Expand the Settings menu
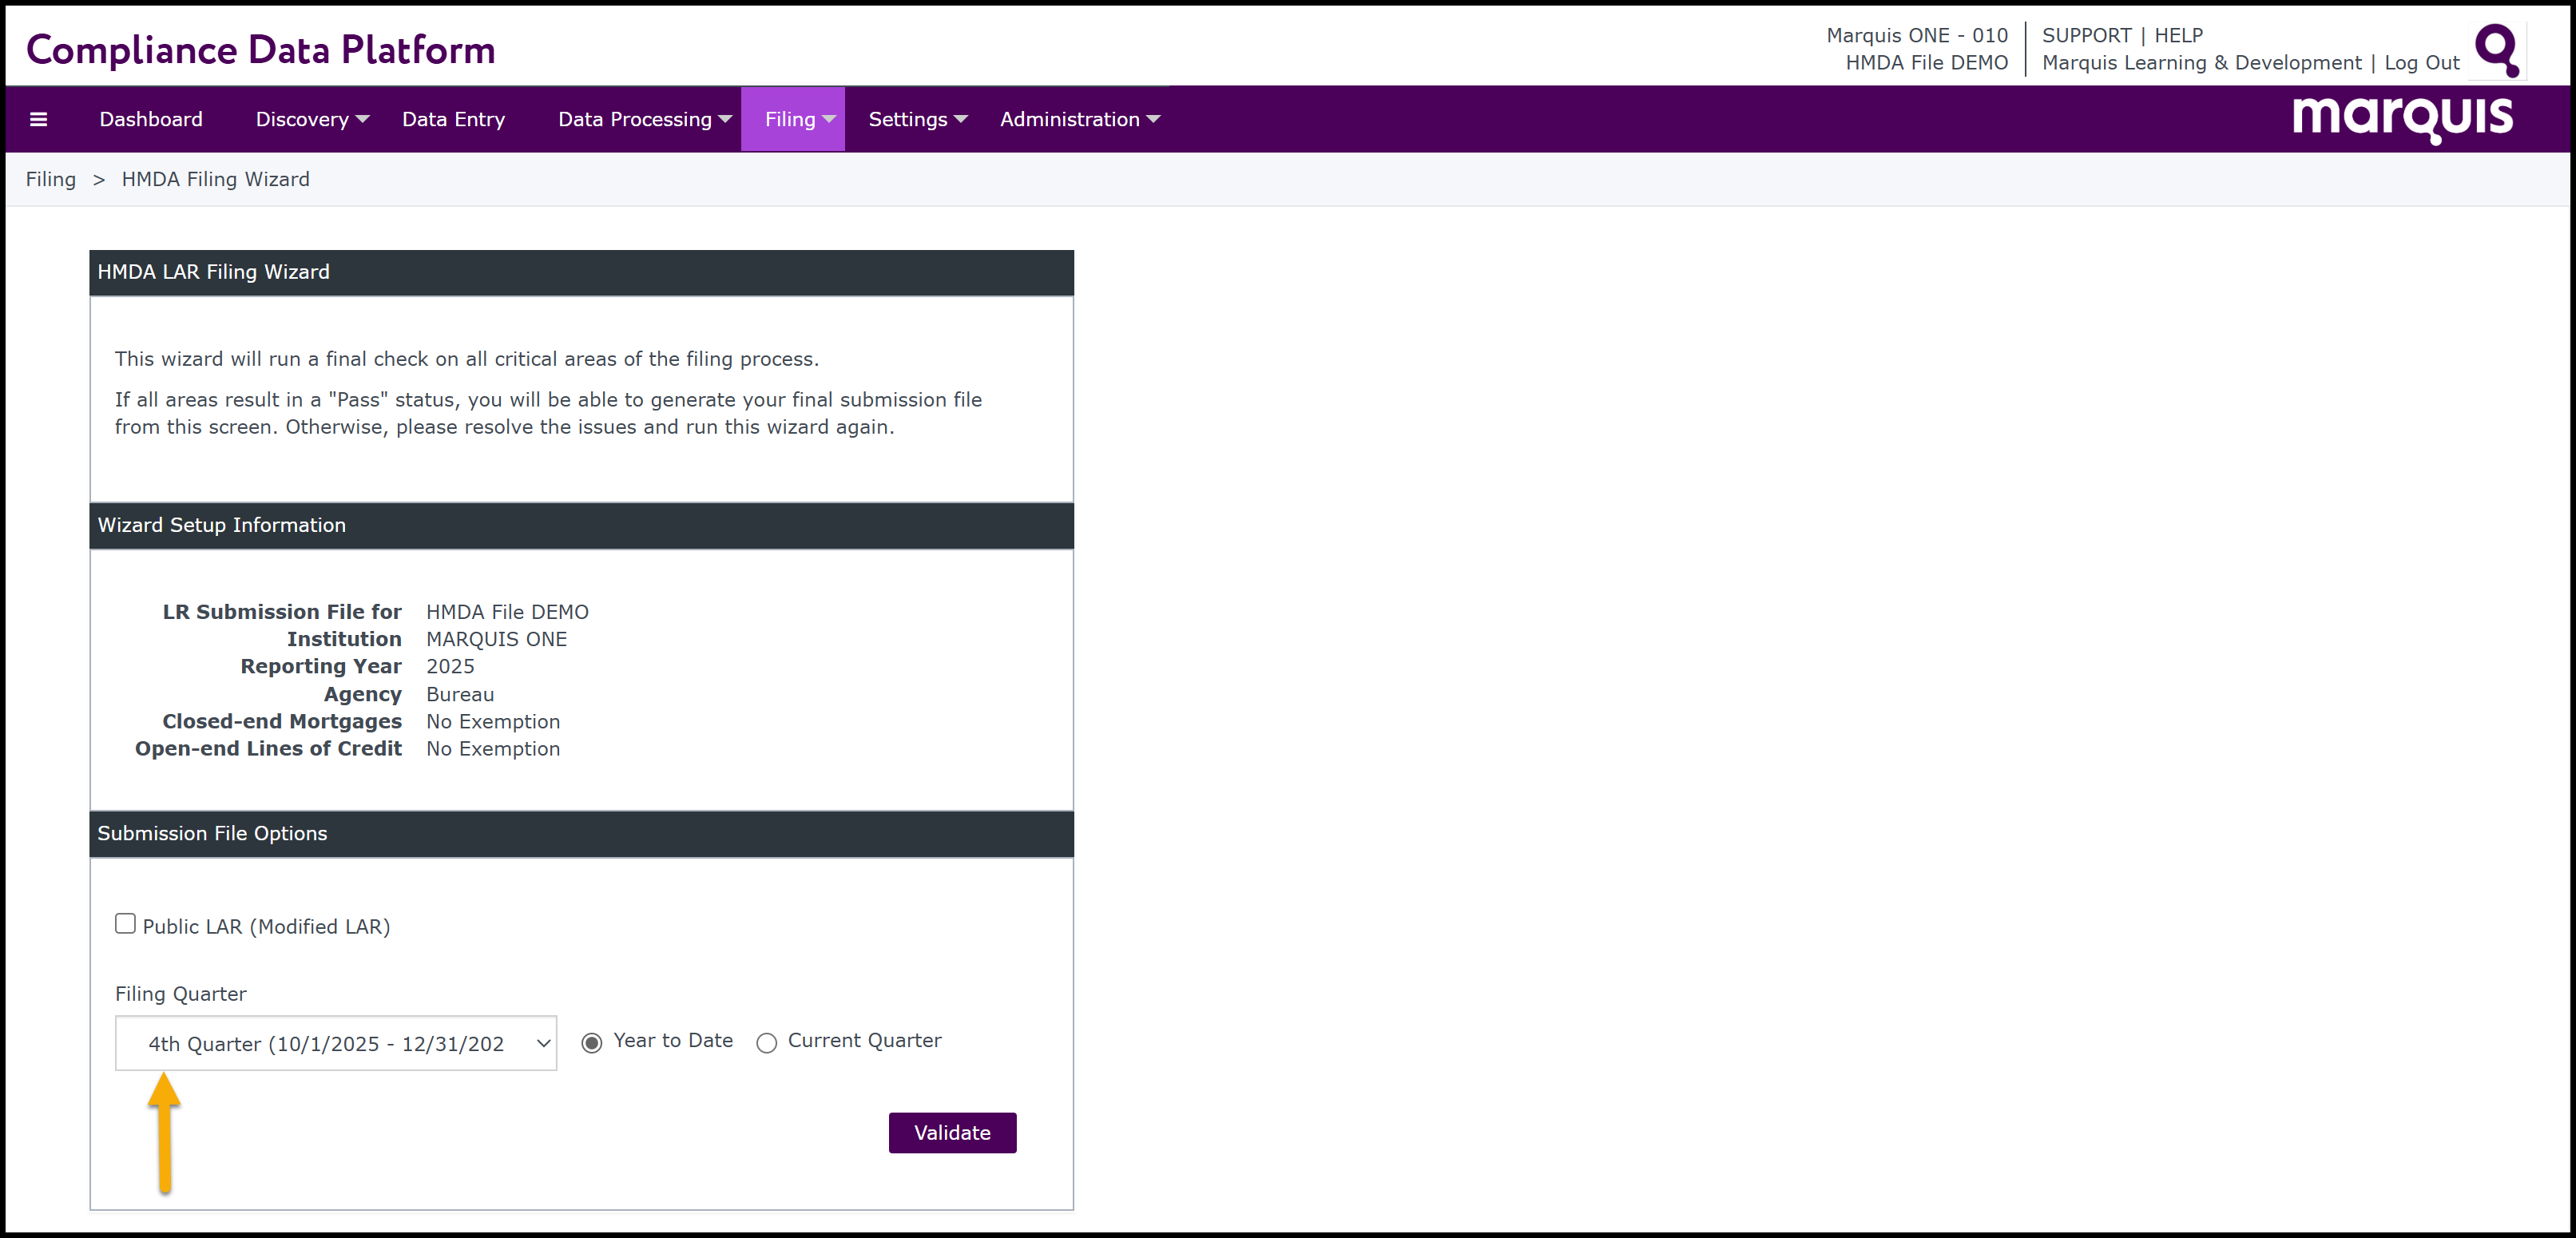This screenshot has width=2576, height=1238. point(917,119)
